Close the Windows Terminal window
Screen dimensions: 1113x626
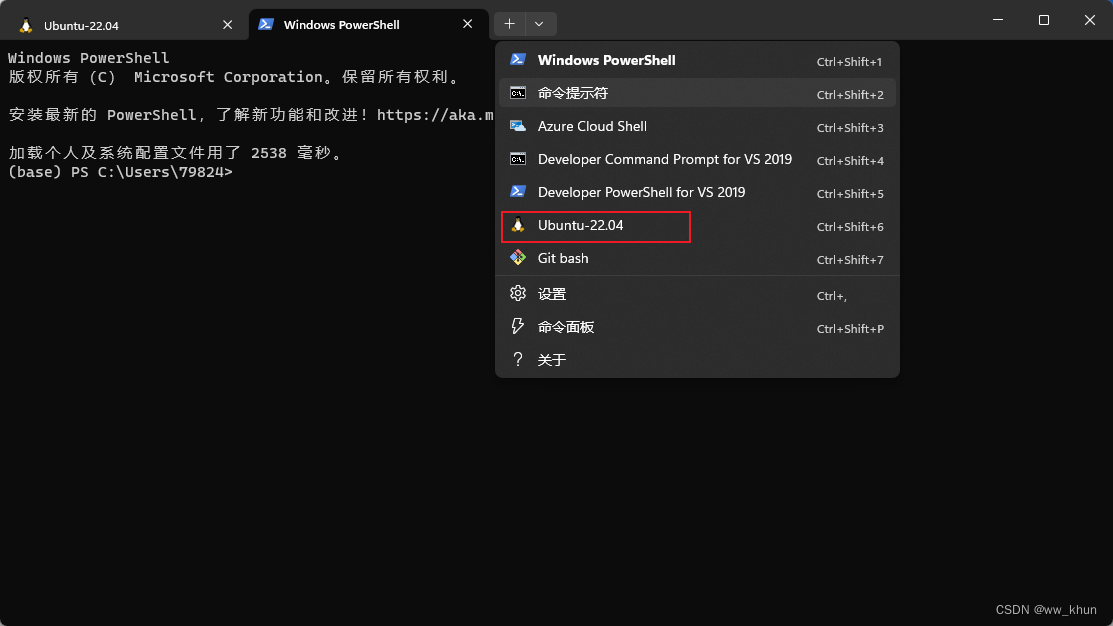pyautogui.click(x=1090, y=20)
